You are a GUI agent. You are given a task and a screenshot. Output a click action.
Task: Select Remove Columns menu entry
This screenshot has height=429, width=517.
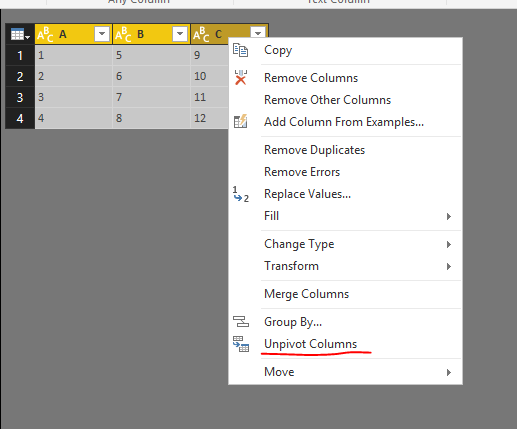345,78
